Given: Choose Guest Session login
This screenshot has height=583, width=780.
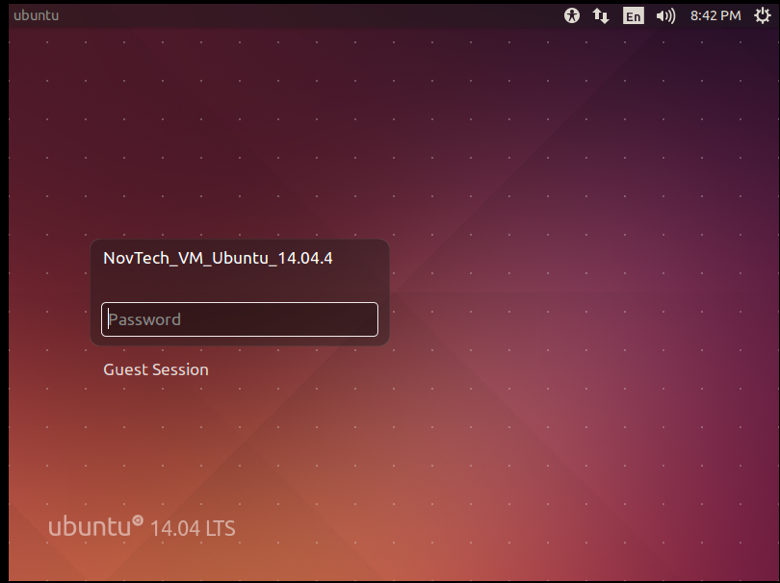Looking at the screenshot, I should (156, 370).
